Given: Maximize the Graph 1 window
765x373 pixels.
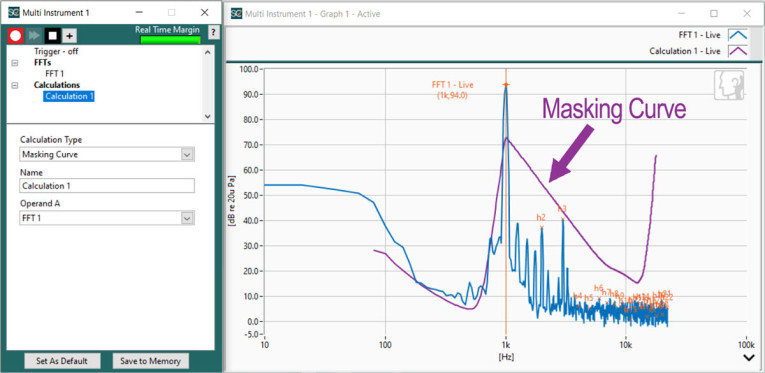Looking at the screenshot, I should tap(714, 13).
